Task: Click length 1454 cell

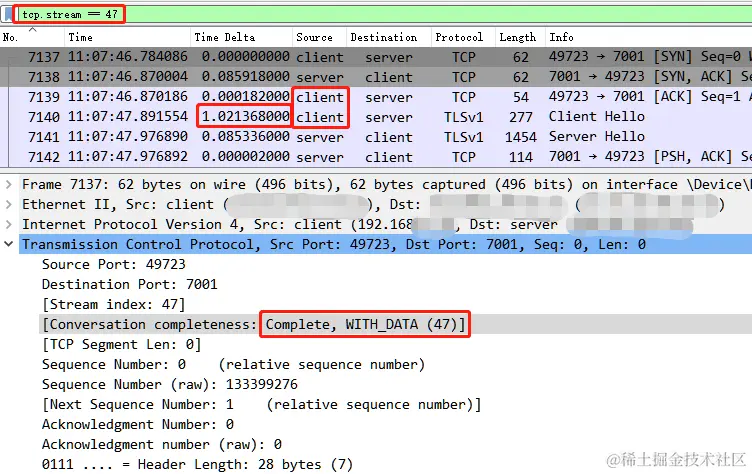Action: 520,137
